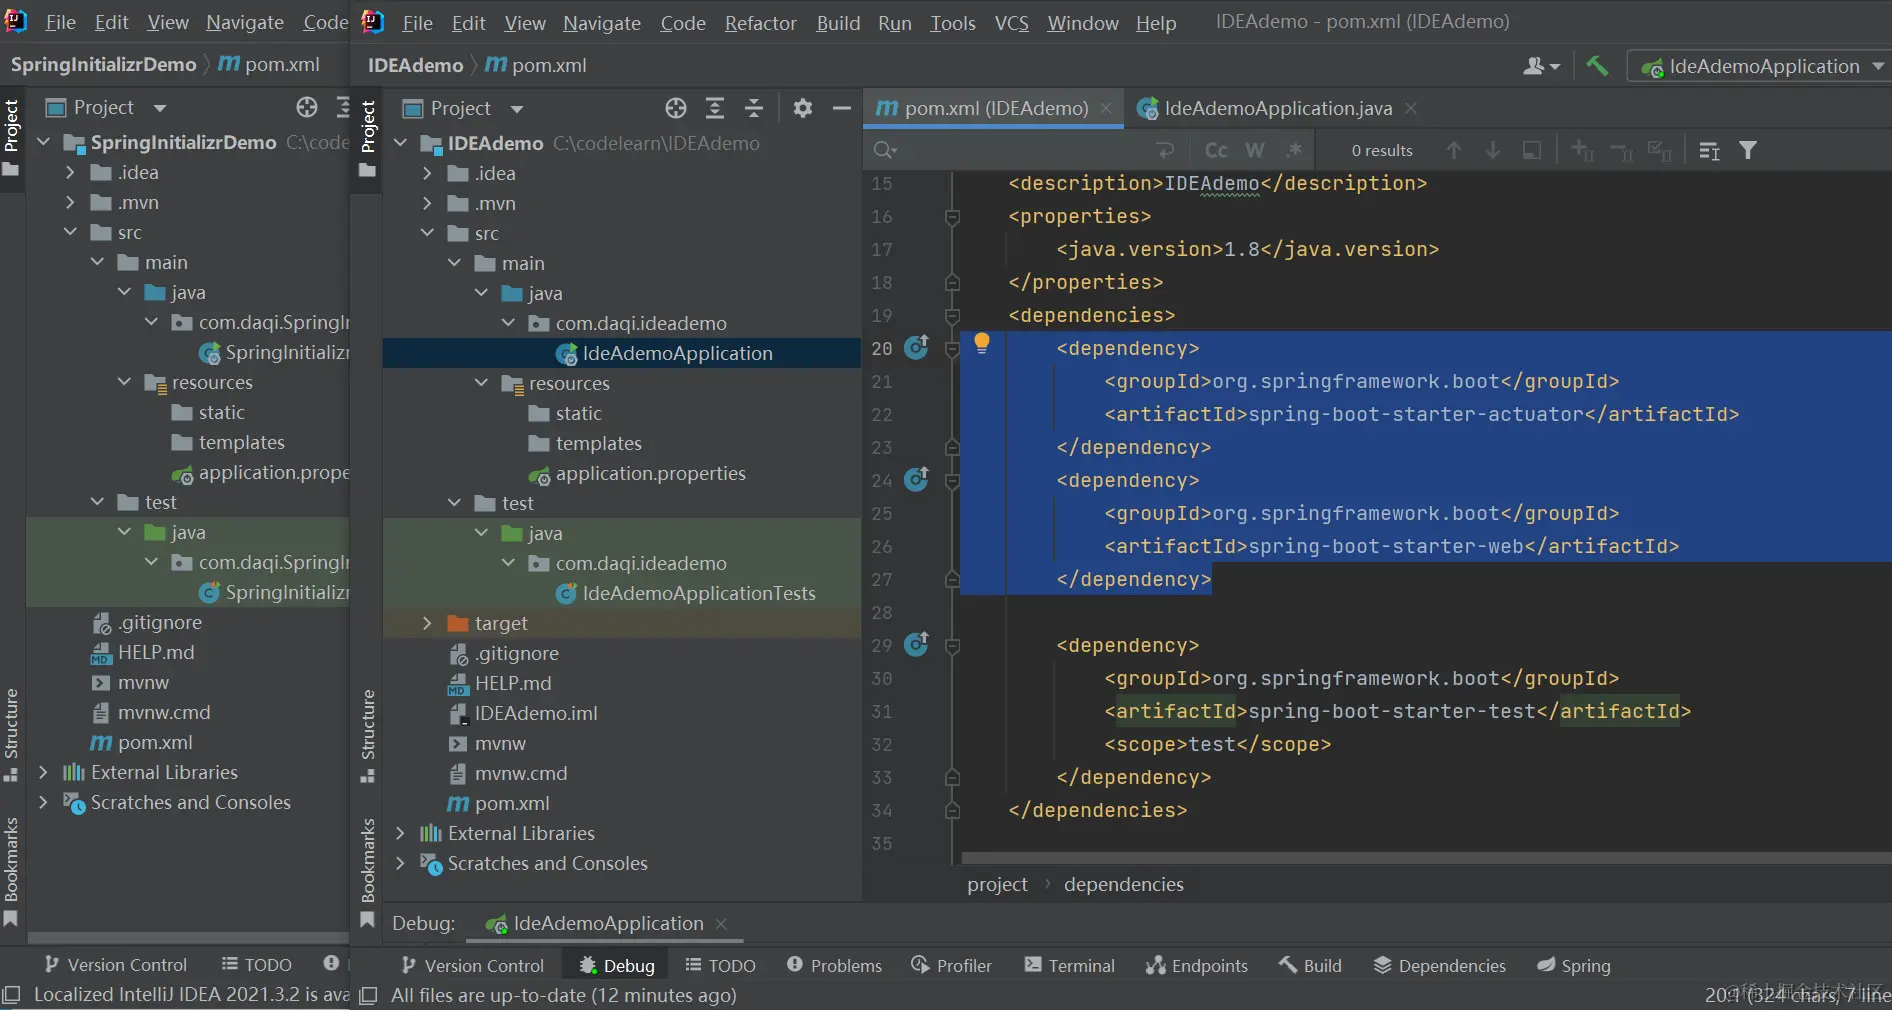
Task: Collapse the properties fold marker on line 16
Action: [952, 217]
